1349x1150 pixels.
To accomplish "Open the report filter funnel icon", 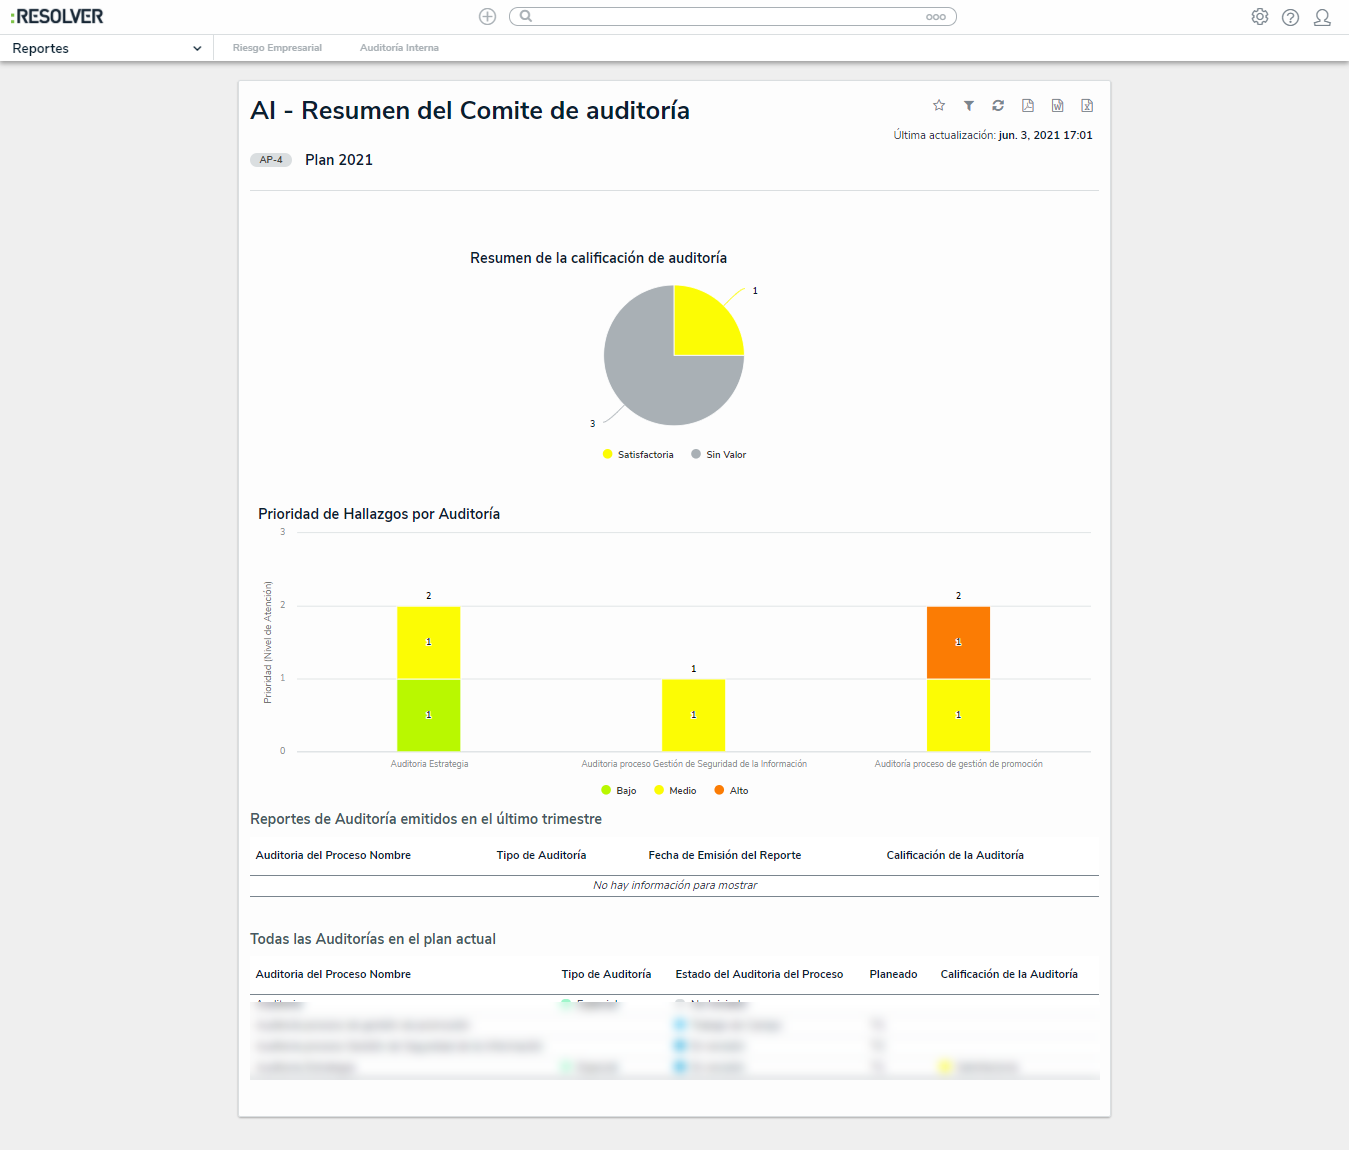I will 969,106.
